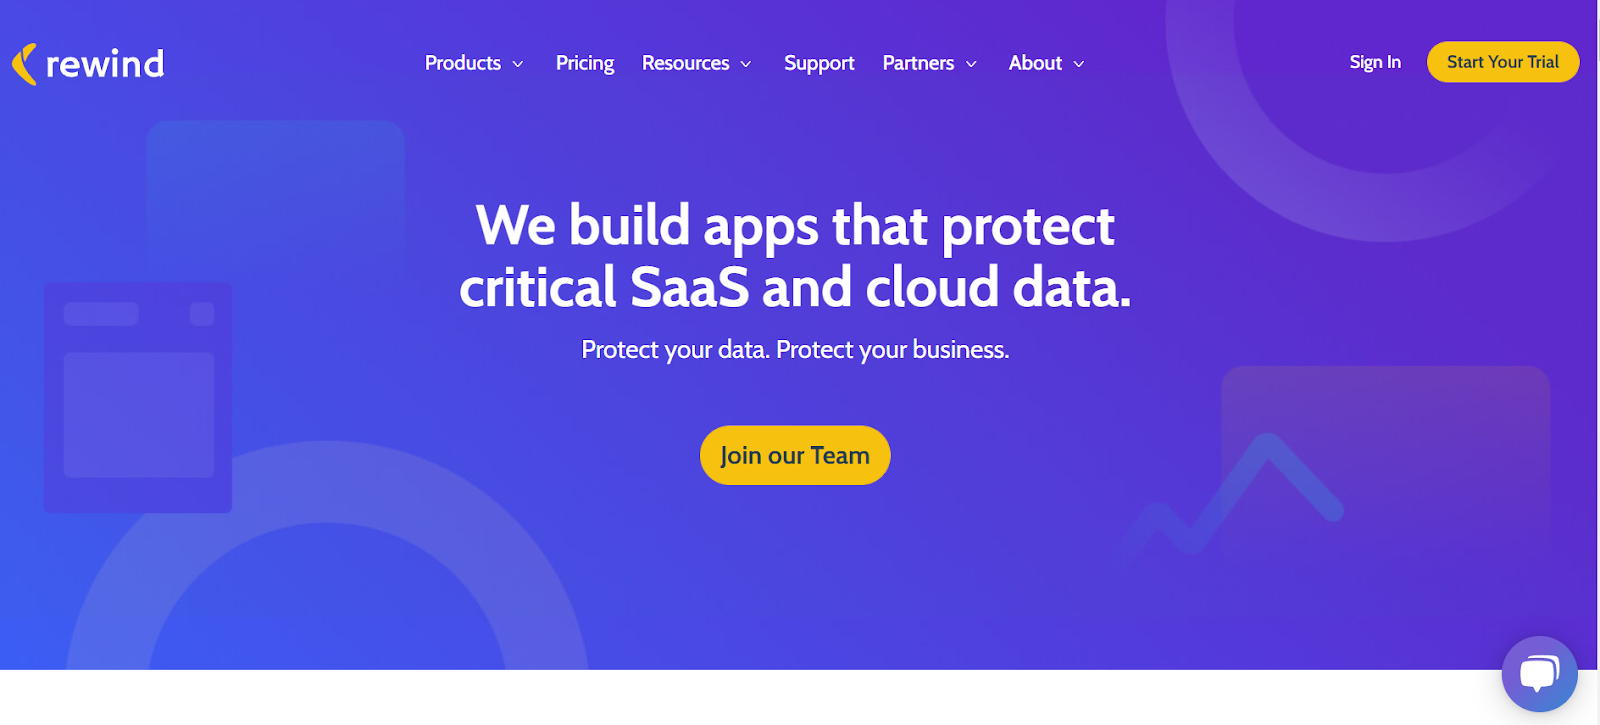Open the Support page link
Image resolution: width=1600 pixels, height=725 pixels.
(x=819, y=63)
